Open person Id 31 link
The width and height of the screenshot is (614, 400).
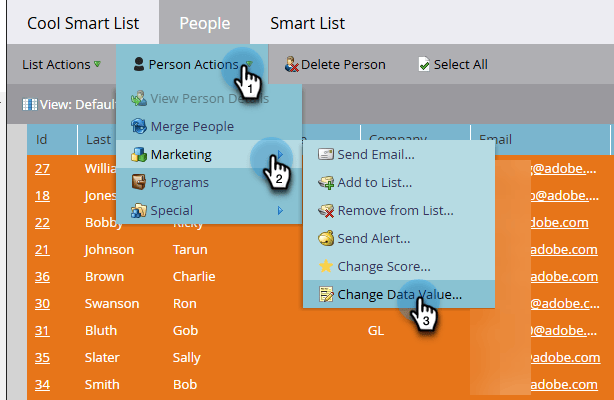point(42,331)
